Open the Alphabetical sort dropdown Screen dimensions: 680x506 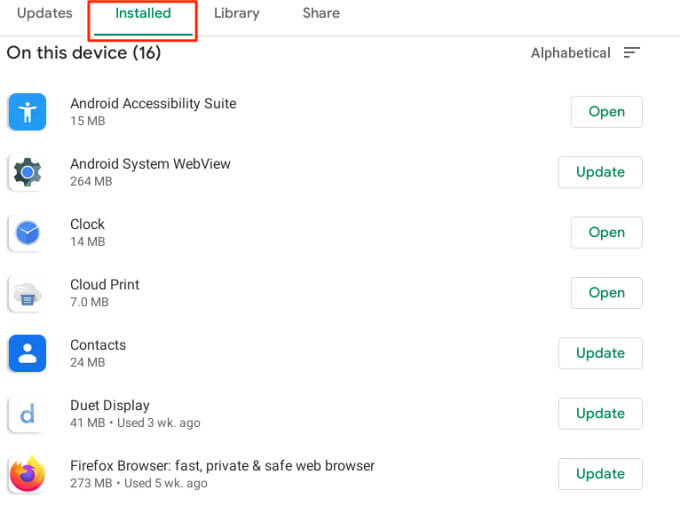[570, 53]
